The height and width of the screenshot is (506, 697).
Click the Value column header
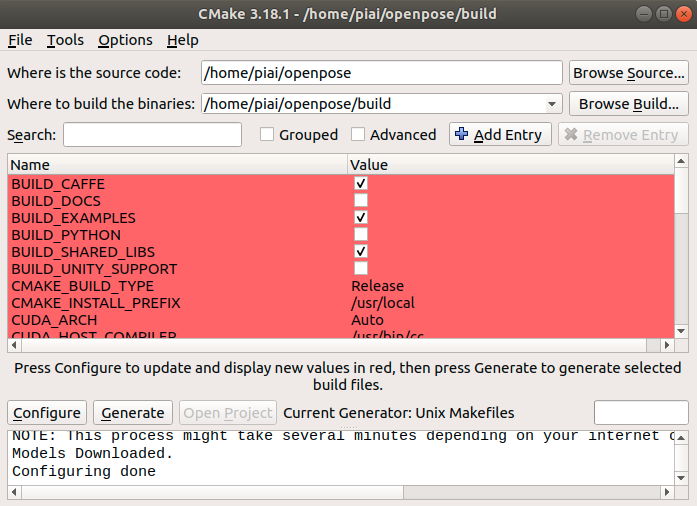[x=511, y=165]
